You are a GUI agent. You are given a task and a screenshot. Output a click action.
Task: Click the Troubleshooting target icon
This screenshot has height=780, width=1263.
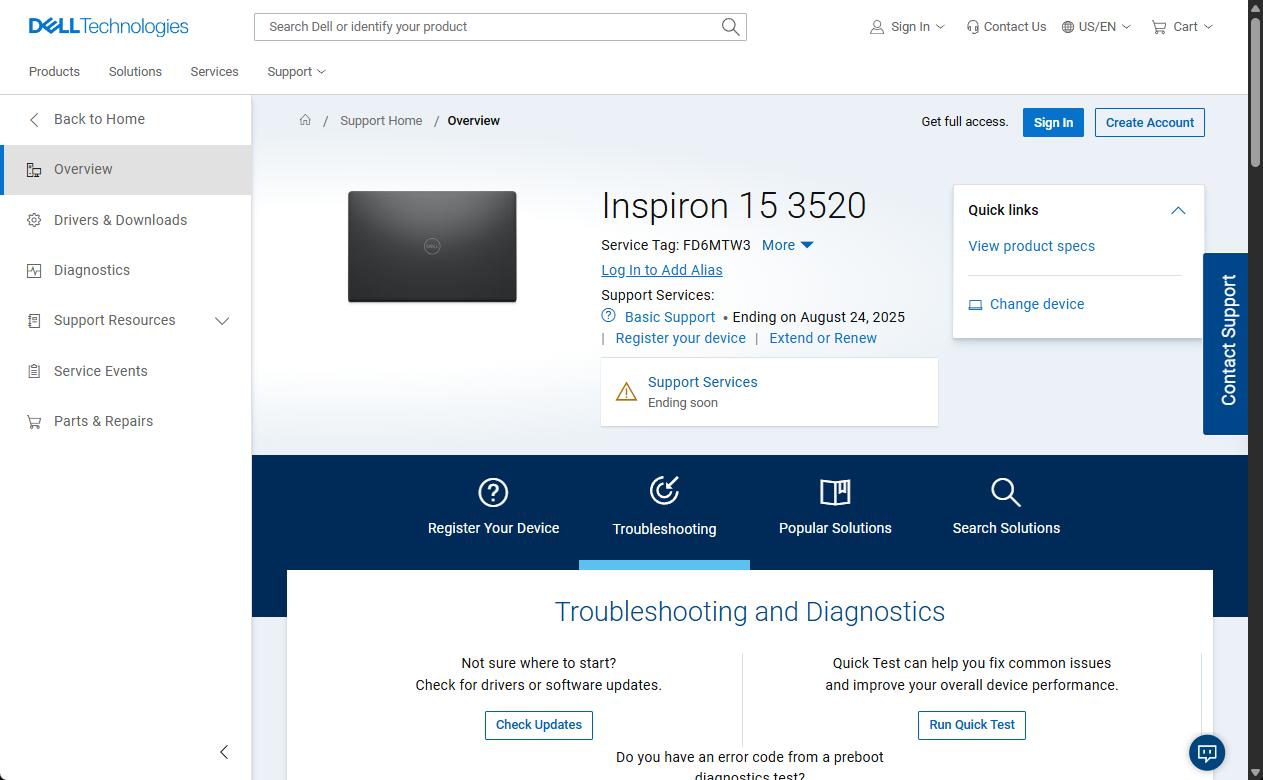coord(664,490)
